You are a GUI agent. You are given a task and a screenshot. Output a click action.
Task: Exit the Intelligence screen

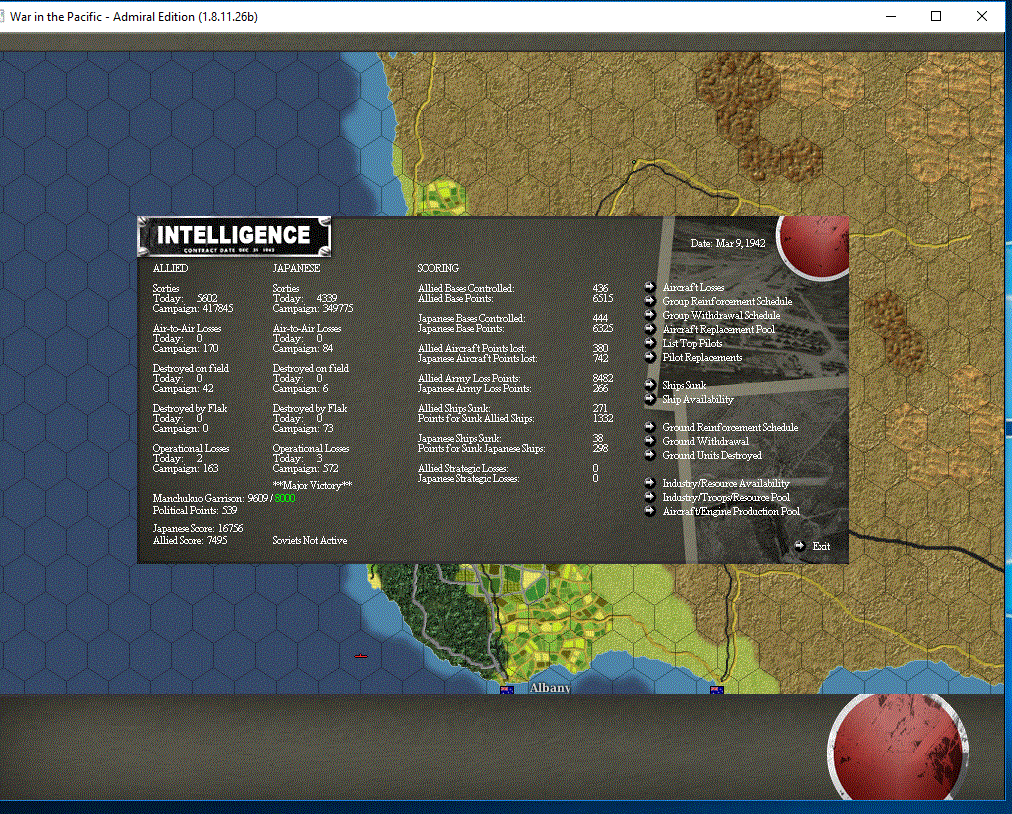(x=821, y=547)
